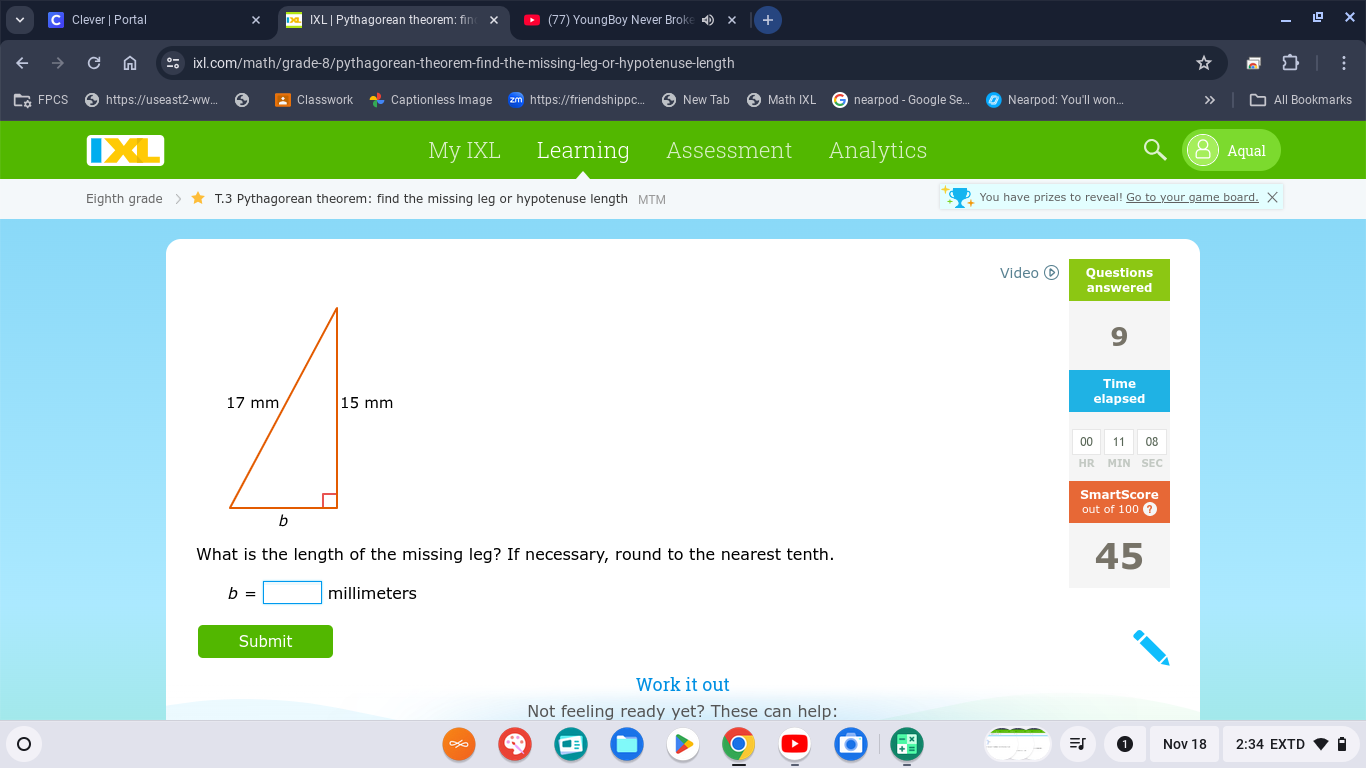
Task: Open the Captionless Image bookmark
Action: (x=430, y=100)
